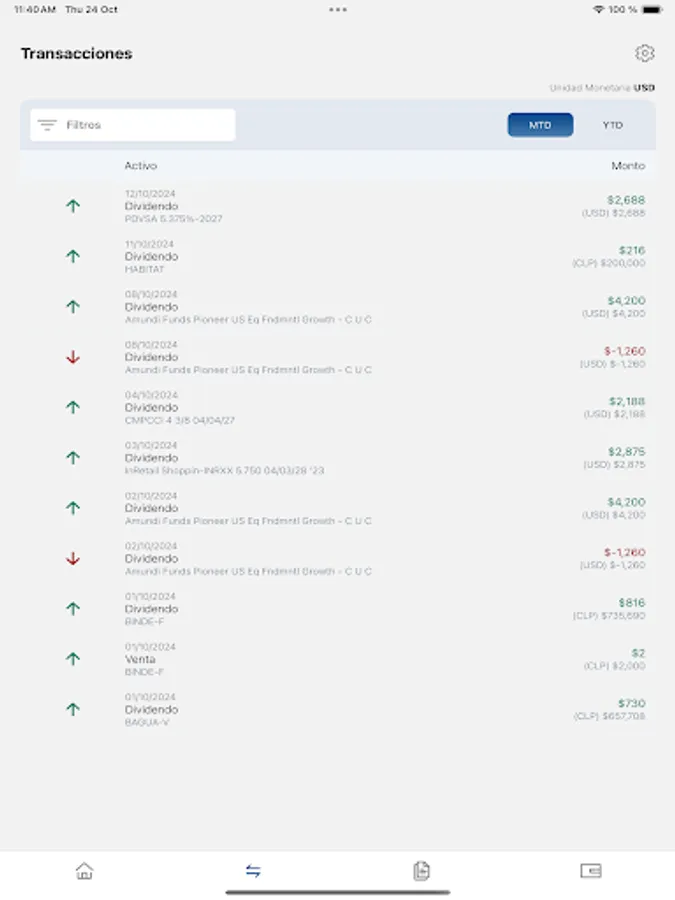Open the Home tab in bottom navigation
This screenshot has width=675, height=900.
tap(84, 871)
